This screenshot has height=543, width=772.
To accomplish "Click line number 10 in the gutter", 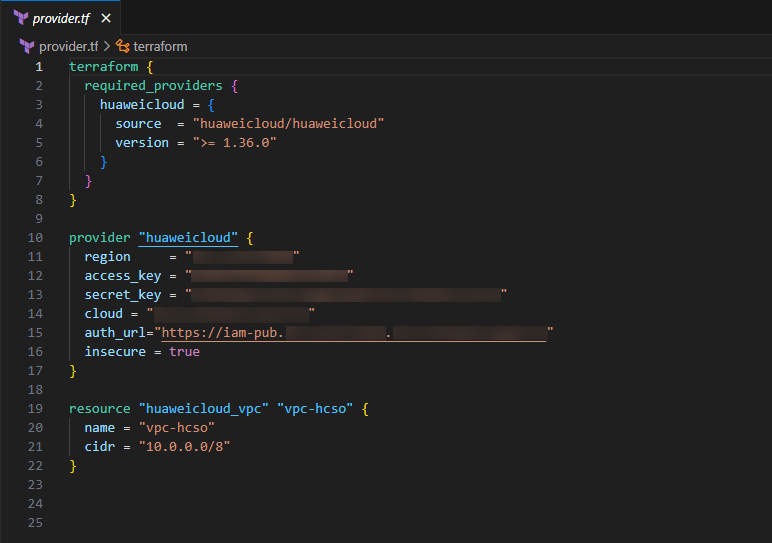I will tap(36, 238).
